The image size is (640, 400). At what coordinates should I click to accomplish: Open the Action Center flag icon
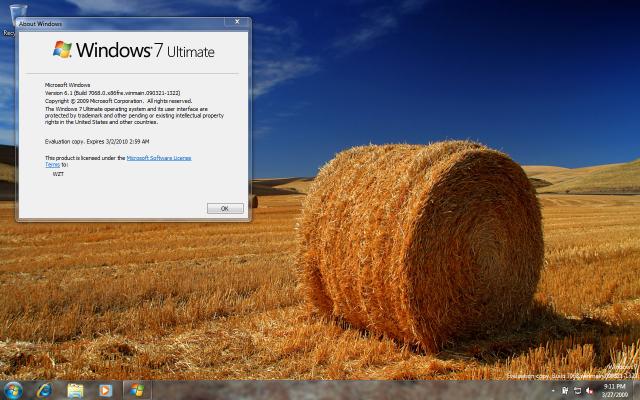pos(565,390)
